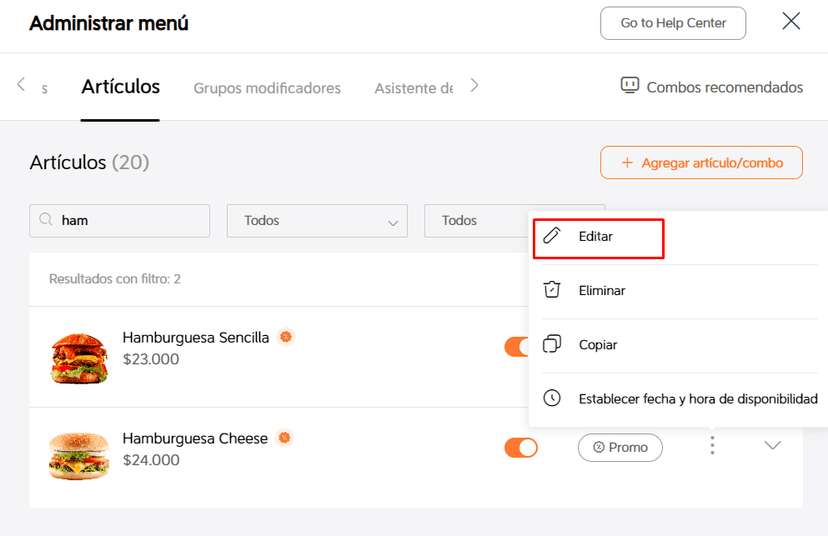
Task: Click the Combos recomendados icon
Action: click(629, 86)
